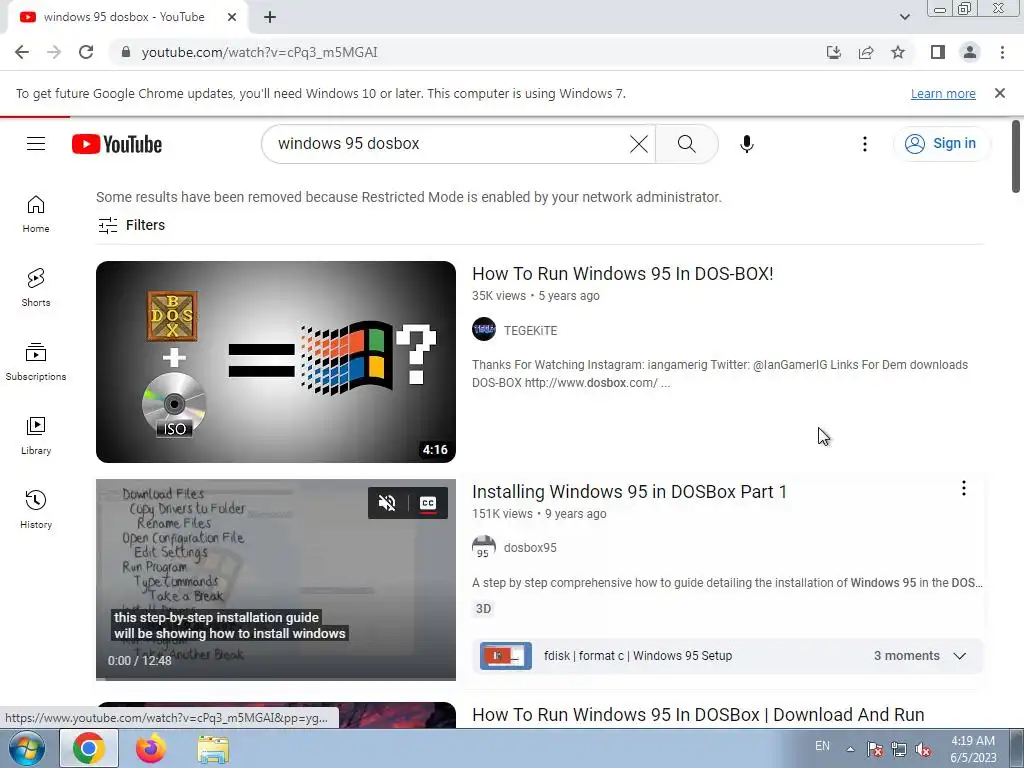Click the installation guide preview thumbnail
This screenshot has height=768, width=1024.
276,580
